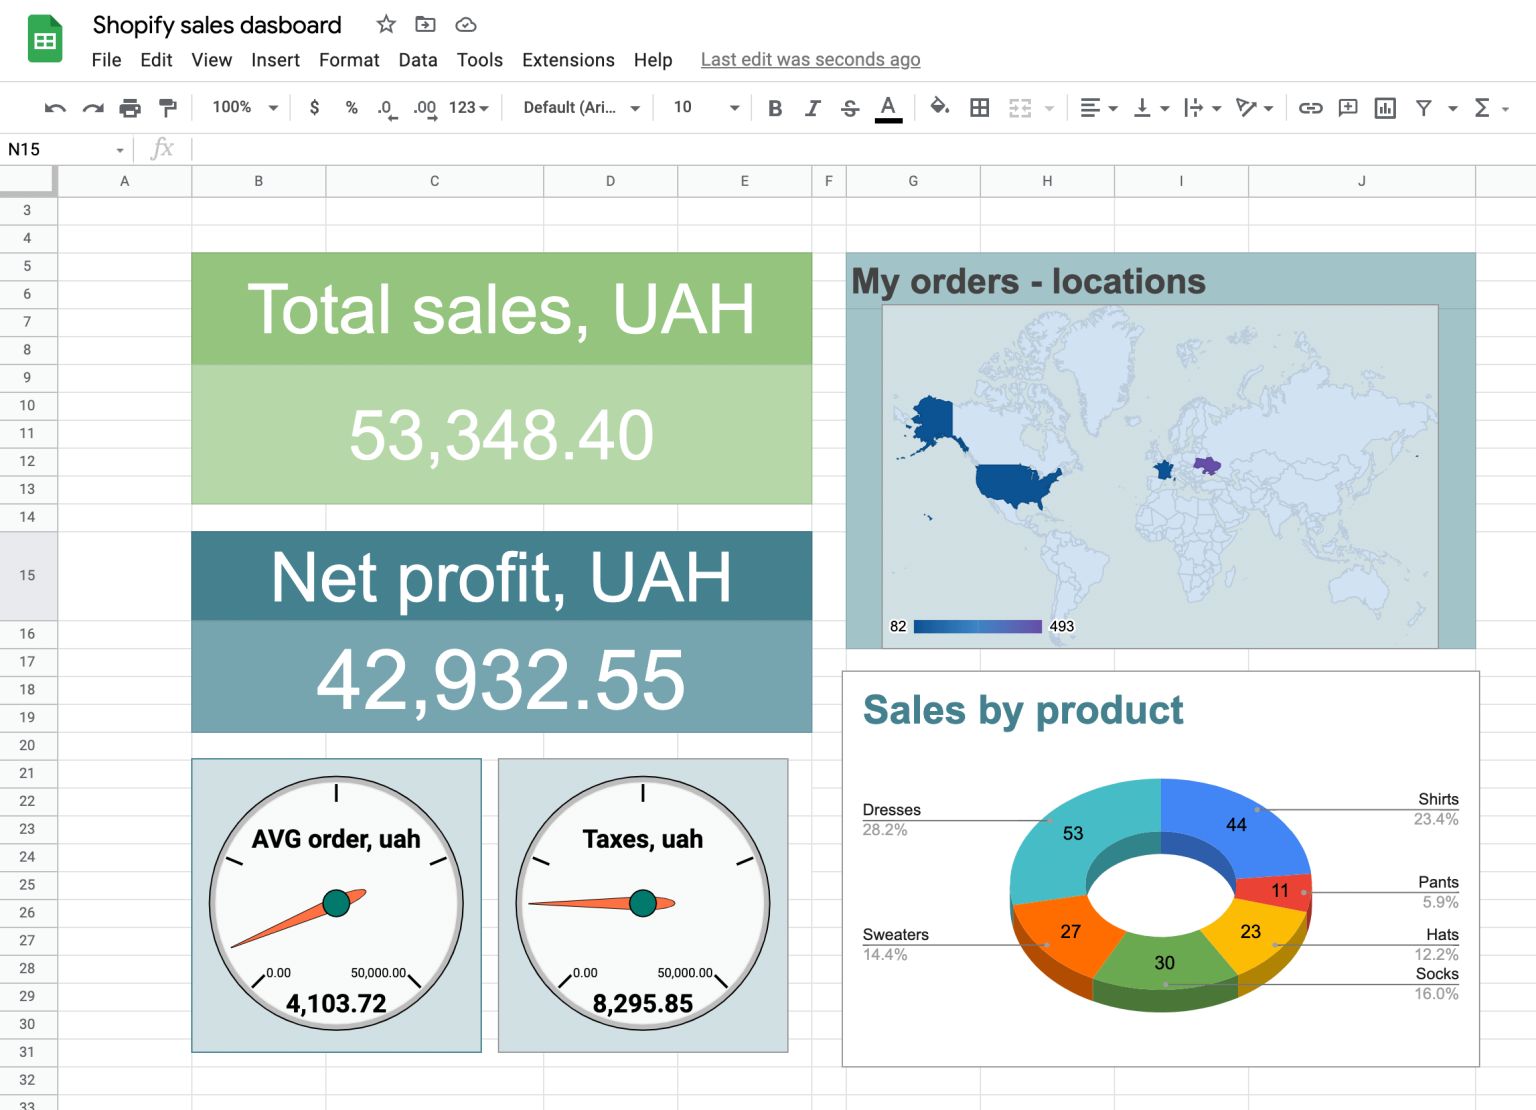
Task: Open the Data menu
Action: (x=417, y=60)
